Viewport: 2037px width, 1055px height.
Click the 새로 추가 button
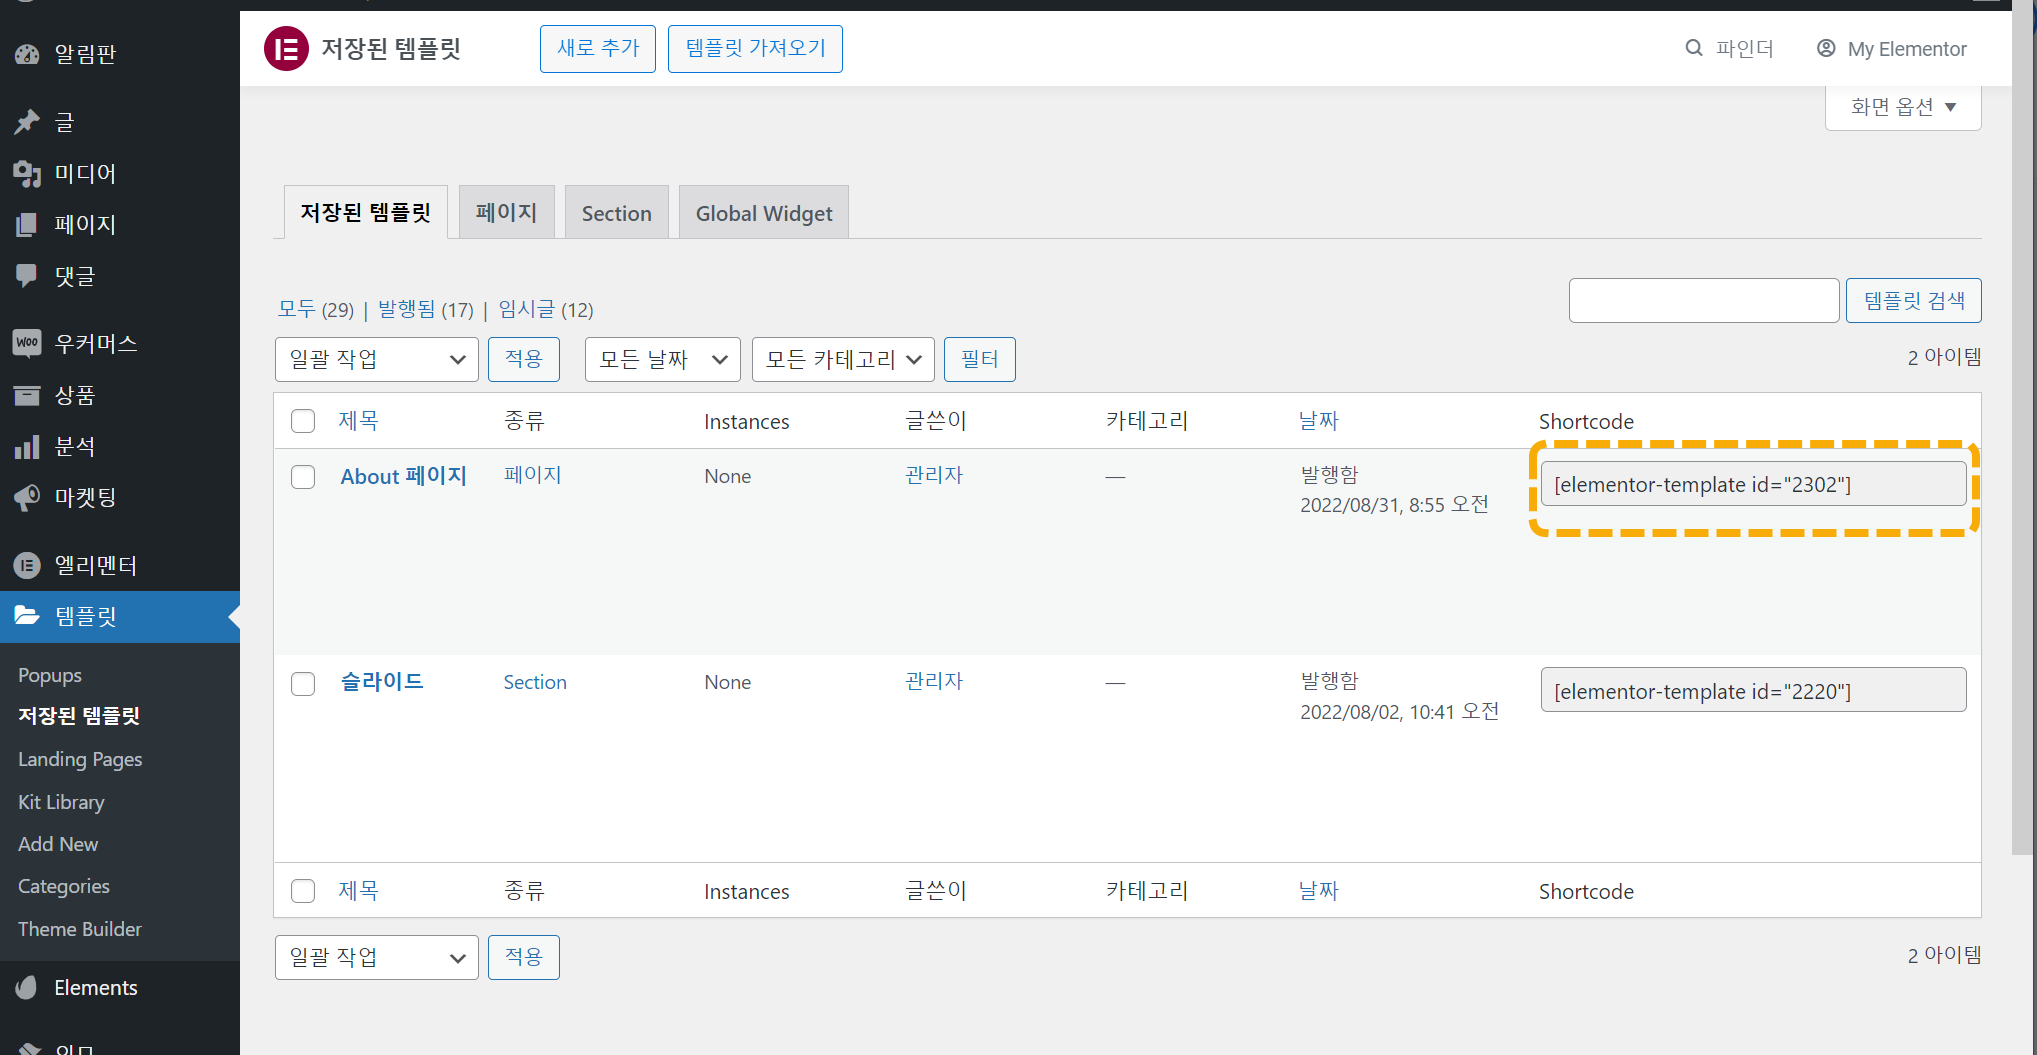click(x=597, y=48)
